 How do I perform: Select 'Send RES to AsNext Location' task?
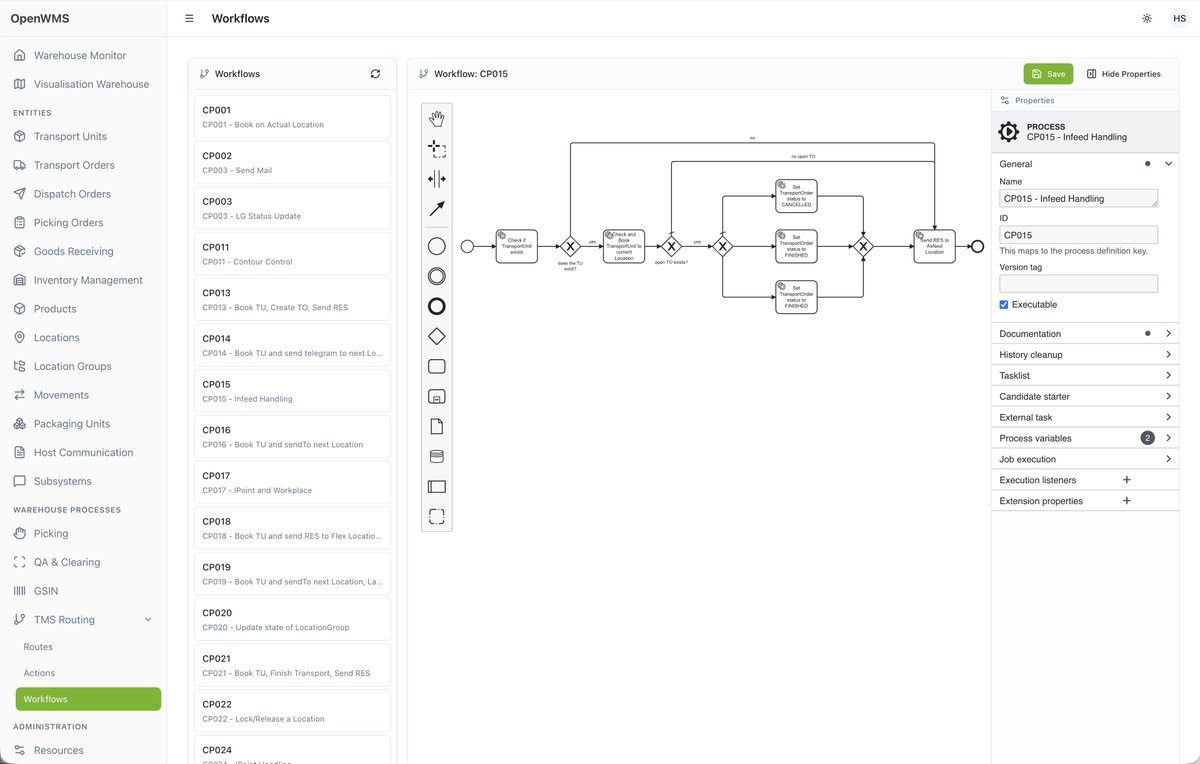pos(934,246)
